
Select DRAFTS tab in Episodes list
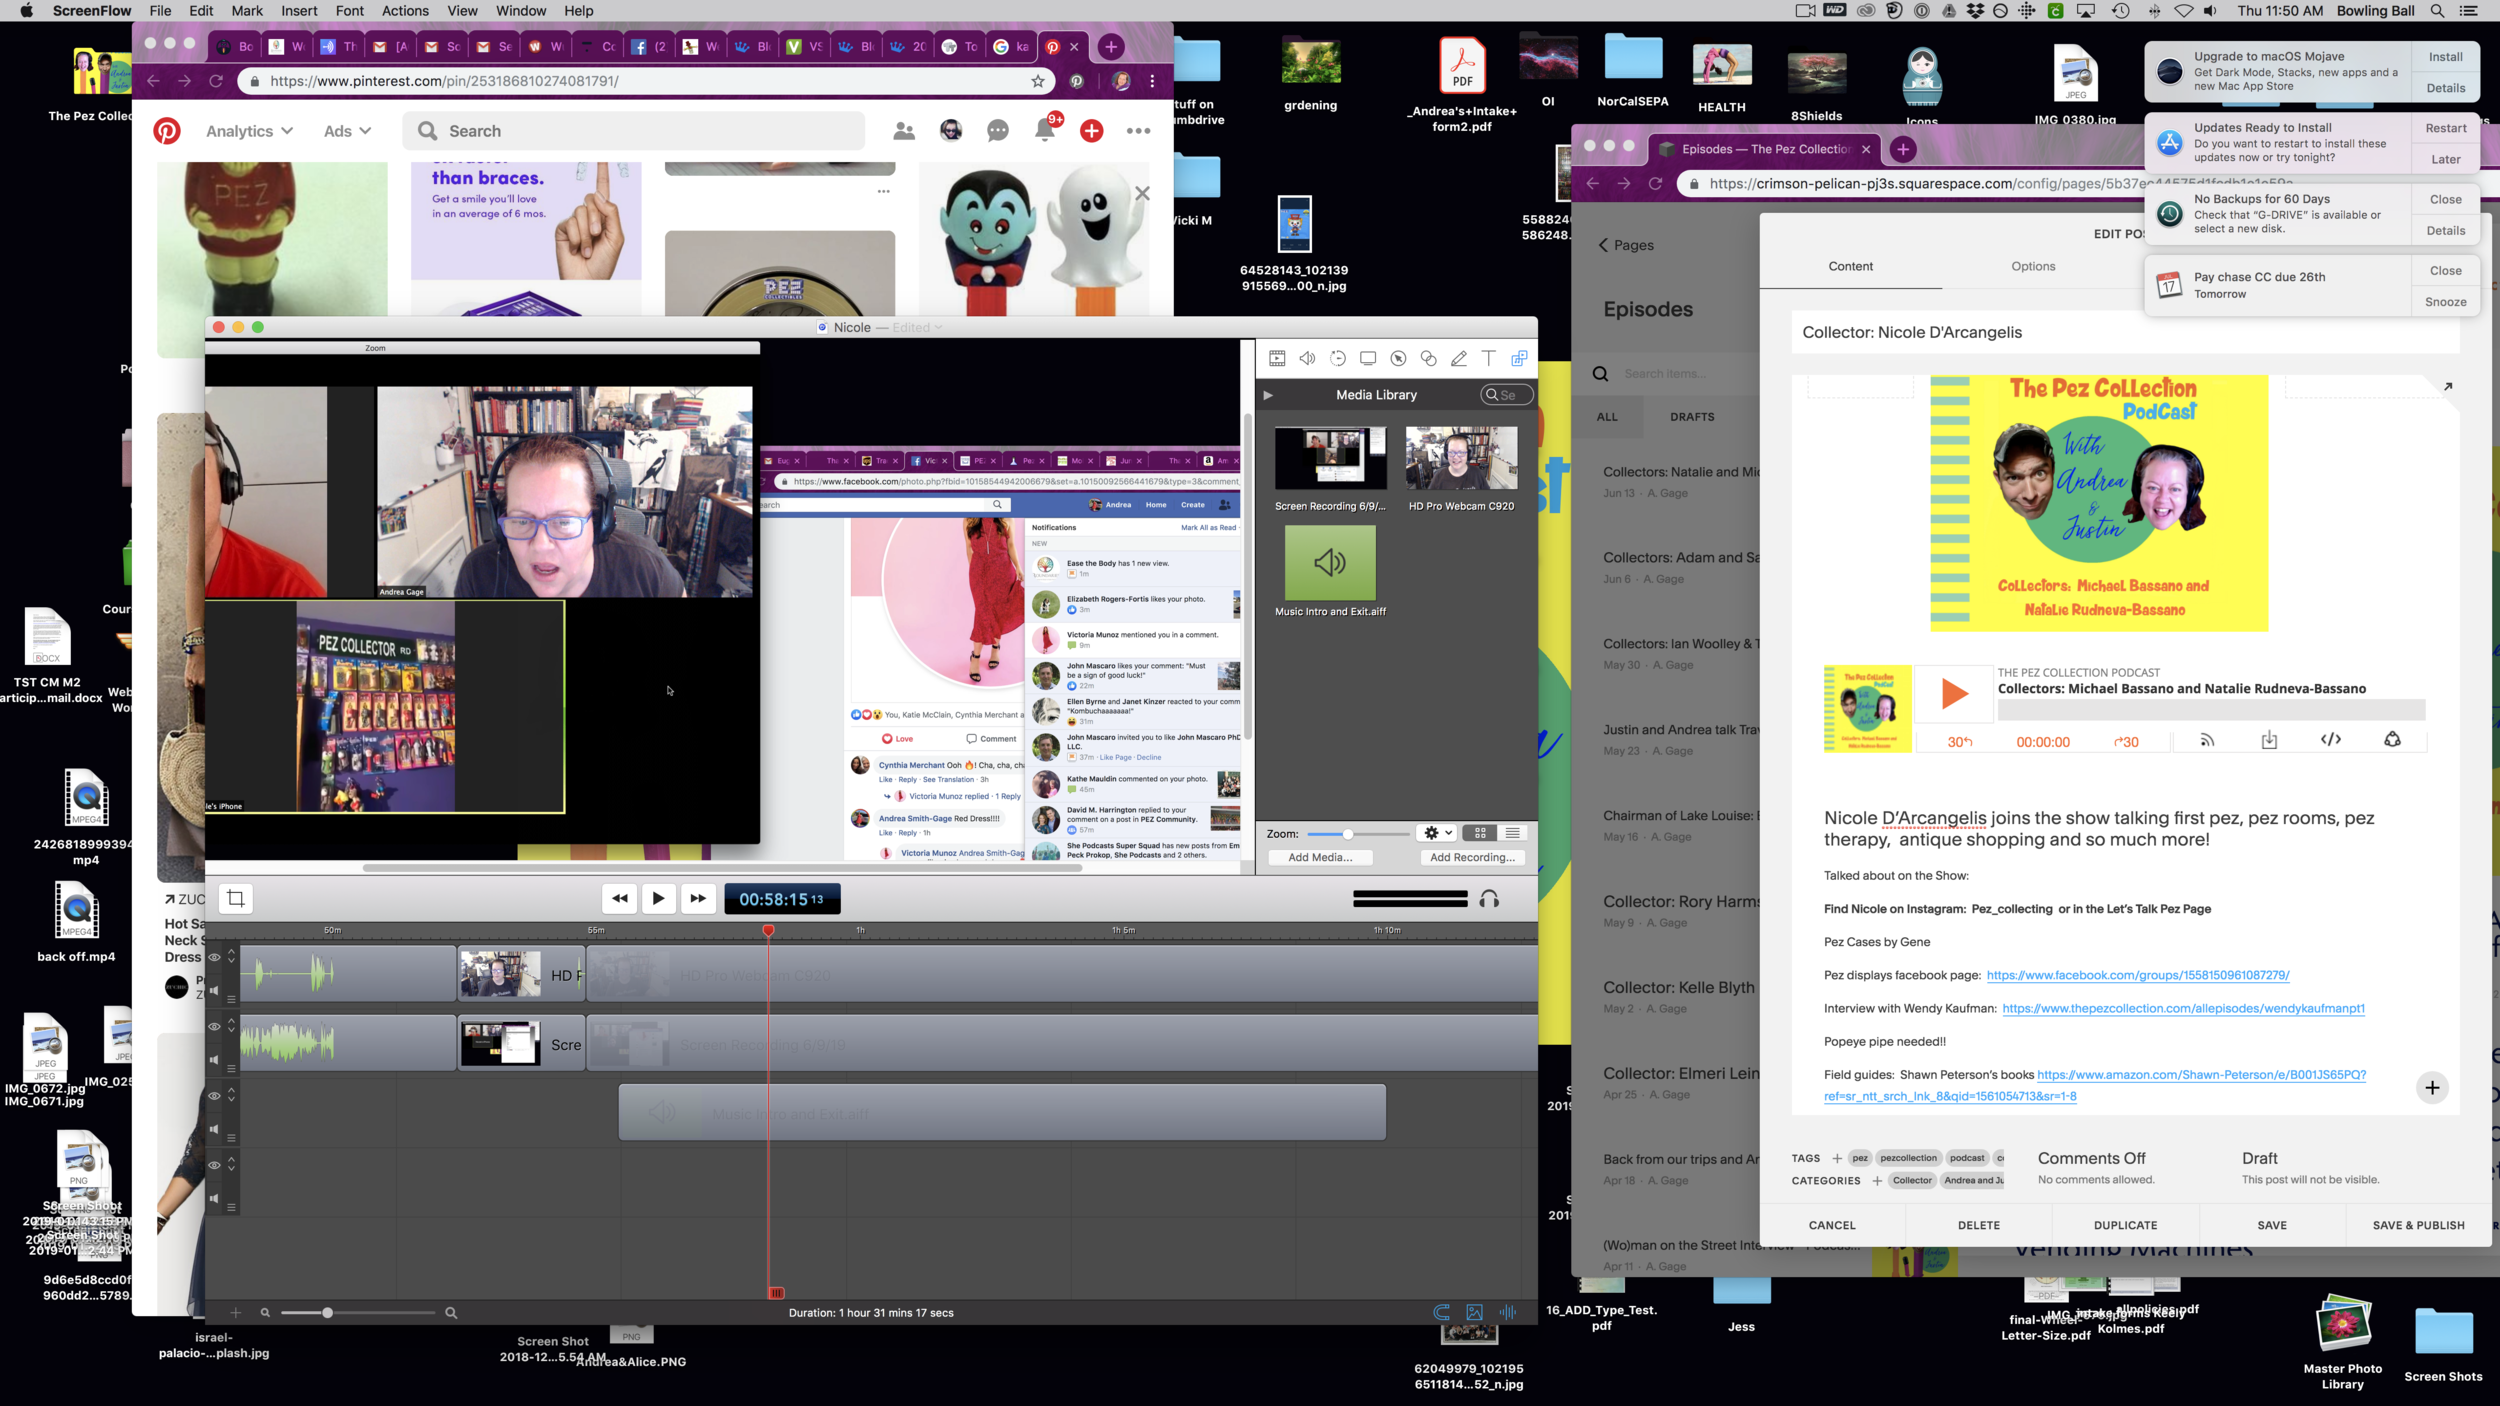click(1692, 417)
